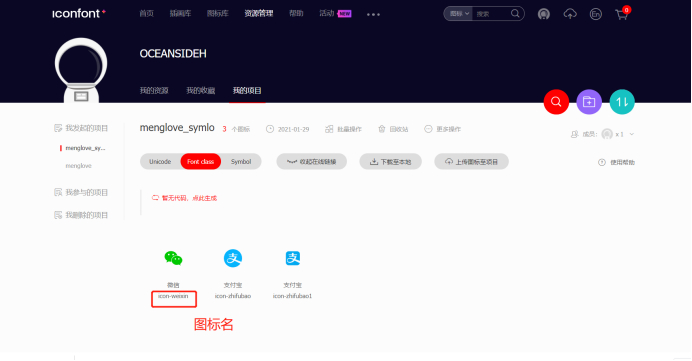This screenshot has height=361, width=692.
Task: Focus the top search input field
Action: (x=491, y=14)
